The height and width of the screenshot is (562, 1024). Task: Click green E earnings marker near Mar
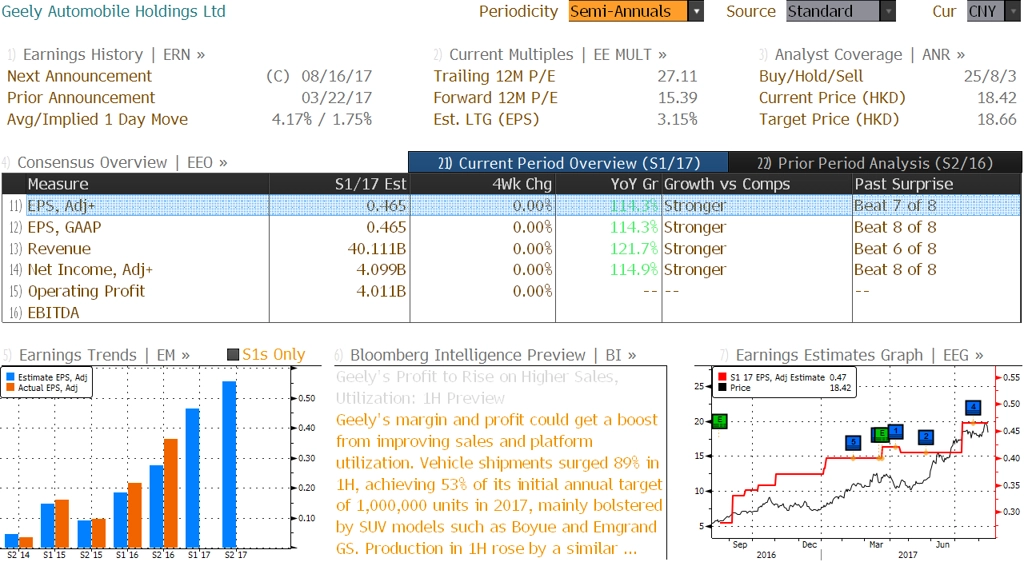point(880,434)
